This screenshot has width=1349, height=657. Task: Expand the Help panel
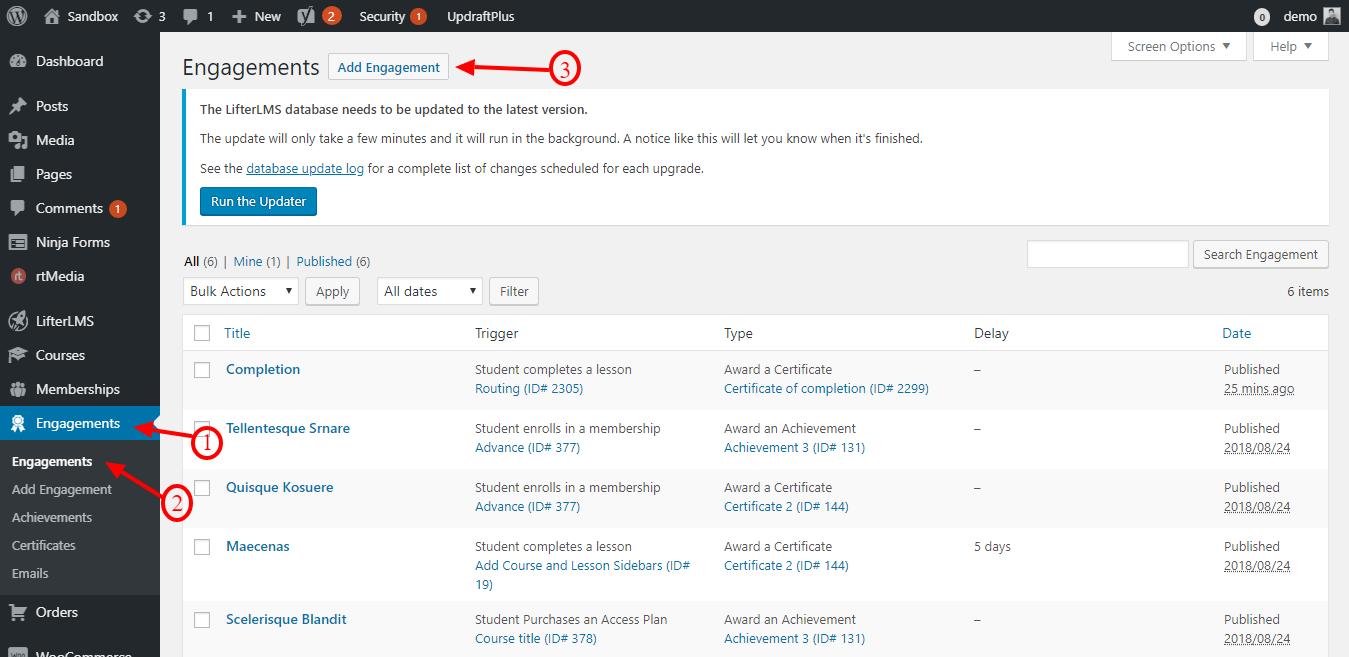[x=1291, y=46]
